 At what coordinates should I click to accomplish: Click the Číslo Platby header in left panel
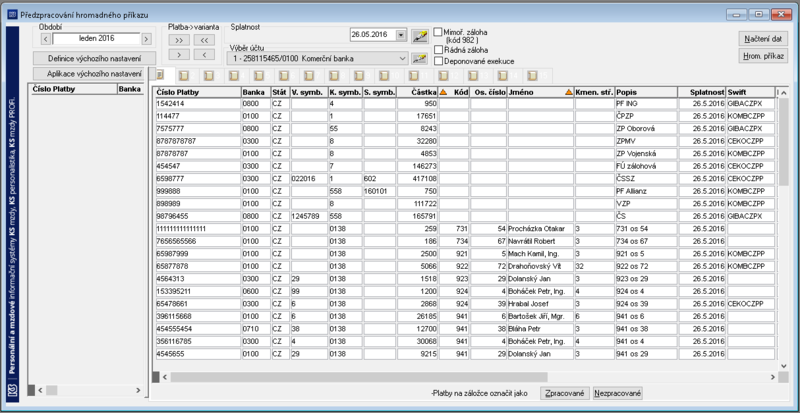click(x=73, y=89)
